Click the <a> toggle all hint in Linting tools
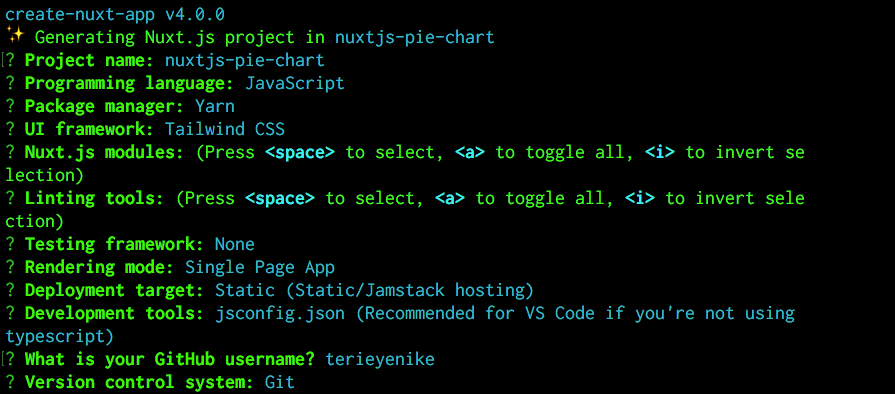This screenshot has height=394, width=895. coord(450,198)
